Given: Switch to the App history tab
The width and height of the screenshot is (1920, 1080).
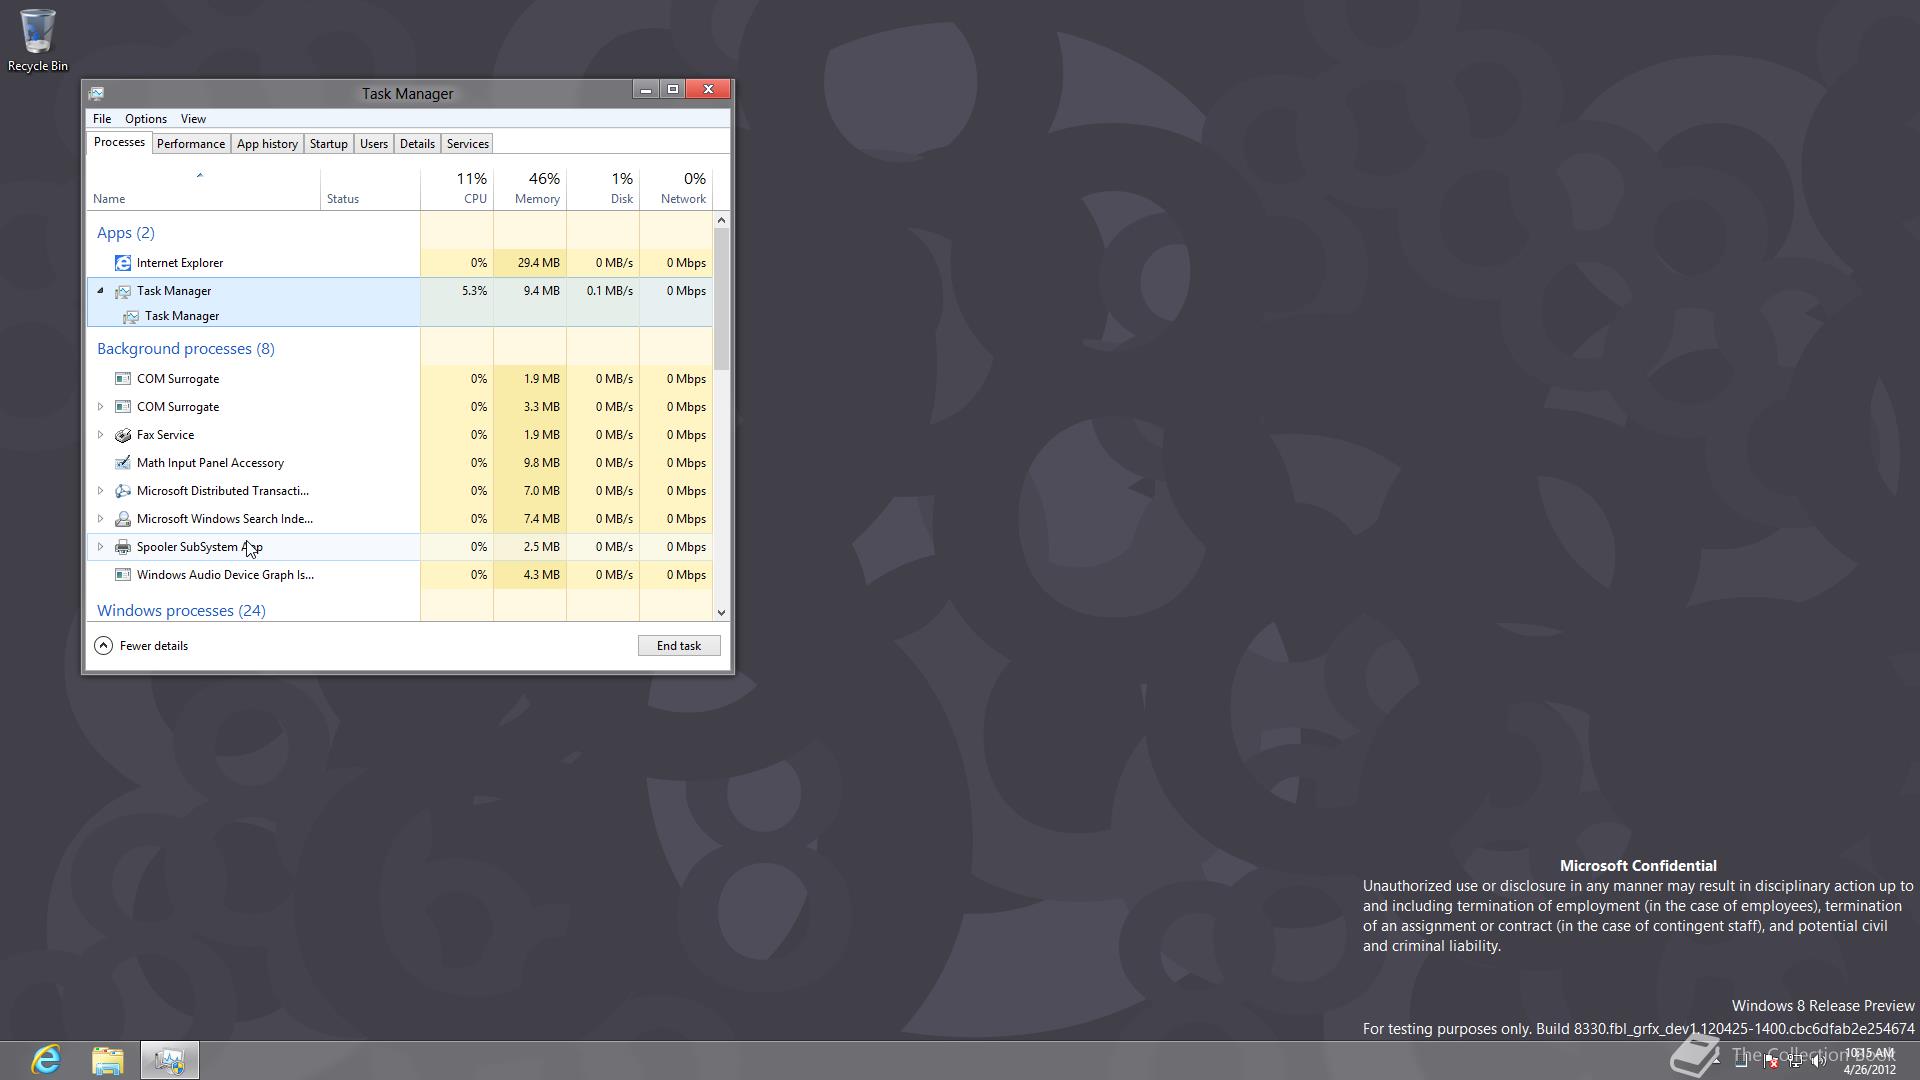Looking at the screenshot, I should click(x=267, y=144).
